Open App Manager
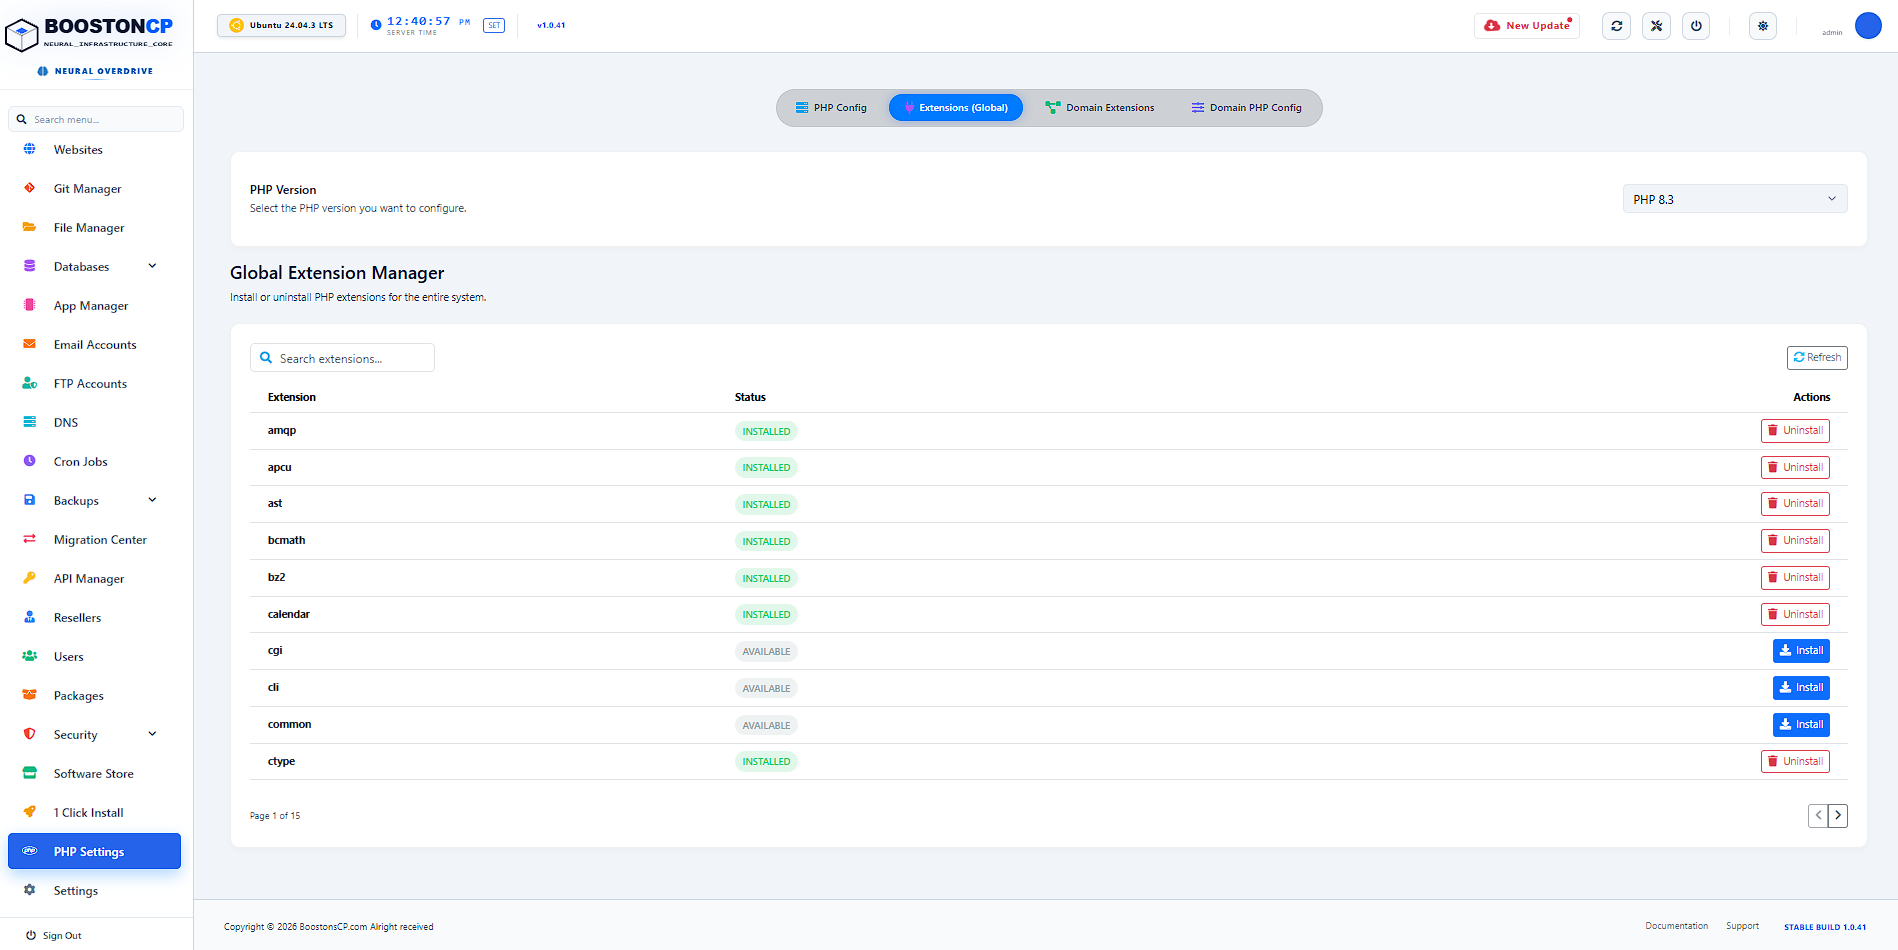The width and height of the screenshot is (1898, 950). point(91,306)
